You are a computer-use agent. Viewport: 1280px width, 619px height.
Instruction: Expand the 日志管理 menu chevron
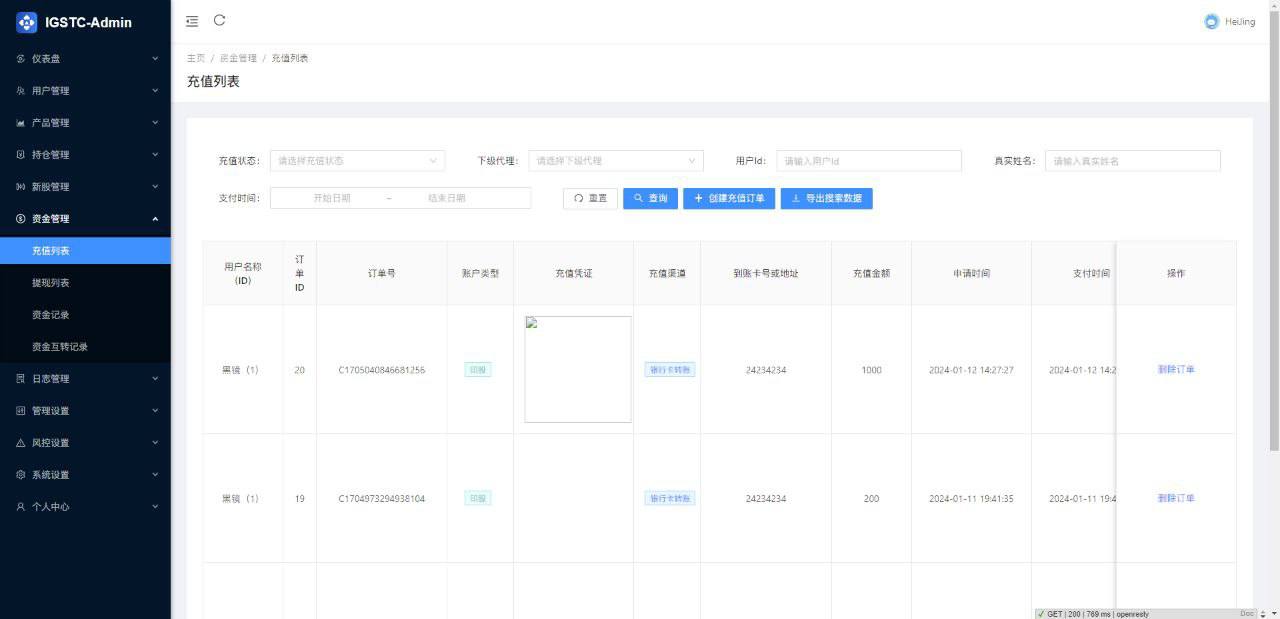[155, 379]
